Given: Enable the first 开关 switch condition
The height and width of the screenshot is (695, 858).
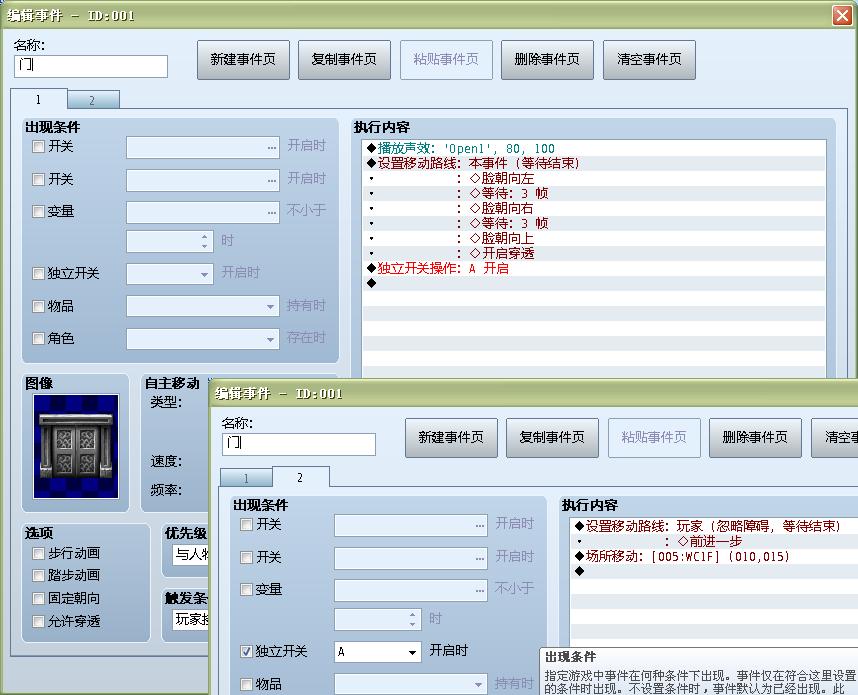Looking at the screenshot, I should tap(38, 147).
